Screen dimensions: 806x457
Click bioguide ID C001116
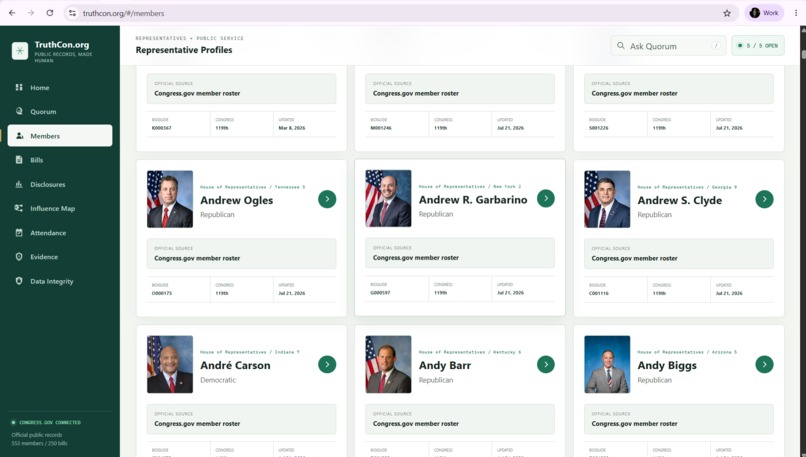tap(599, 293)
